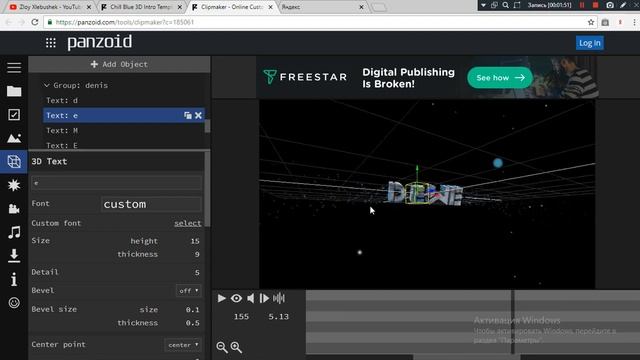Pause the screen recording
Image resolution: width=640 pixels, height=360 pixels.
click(582, 5)
